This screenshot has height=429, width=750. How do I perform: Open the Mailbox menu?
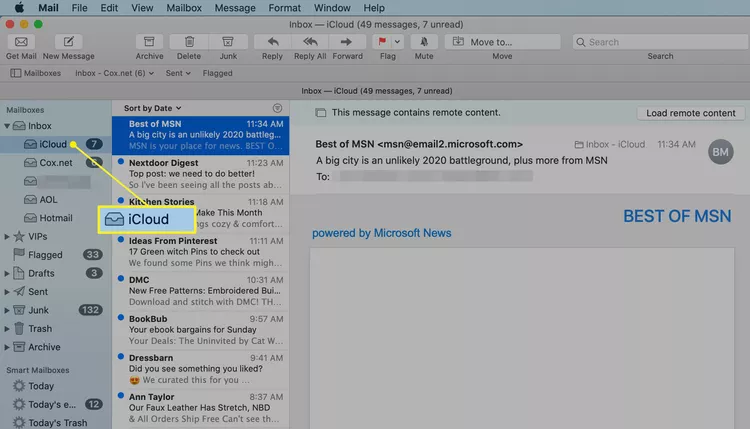(x=184, y=8)
